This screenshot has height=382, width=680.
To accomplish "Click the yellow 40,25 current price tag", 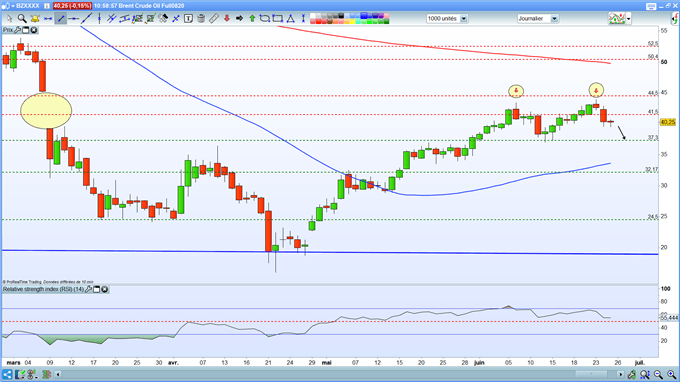I will click(668, 122).
